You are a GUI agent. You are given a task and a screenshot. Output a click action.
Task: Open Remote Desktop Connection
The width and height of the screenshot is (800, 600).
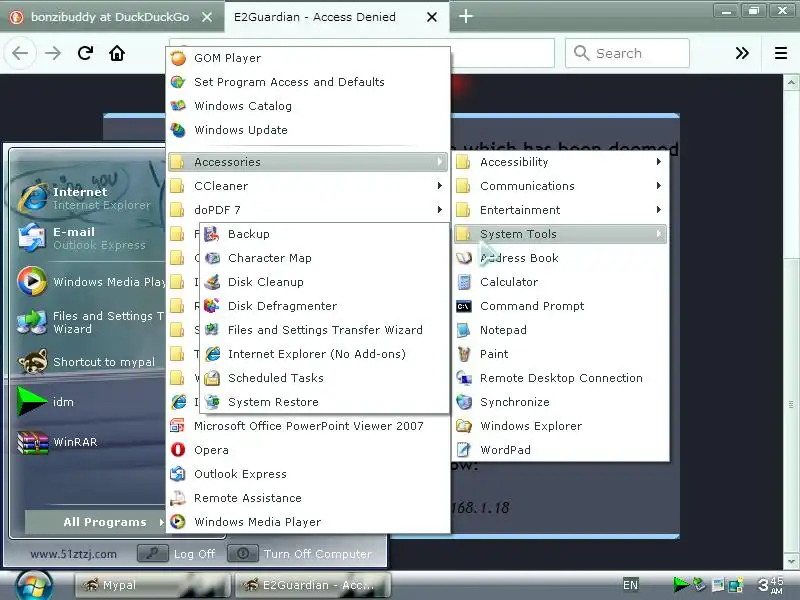pyautogui.click(x=560, y=378)
